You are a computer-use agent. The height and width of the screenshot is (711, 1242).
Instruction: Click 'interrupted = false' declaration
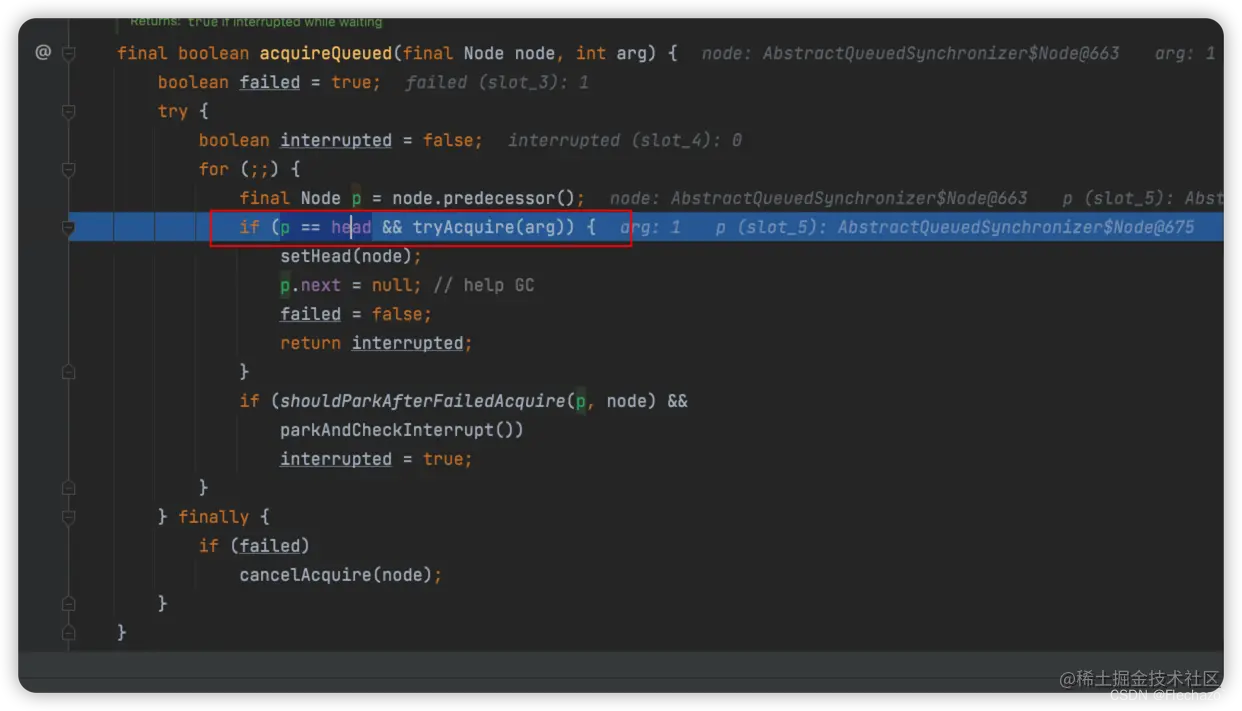(x=340, y=140)
